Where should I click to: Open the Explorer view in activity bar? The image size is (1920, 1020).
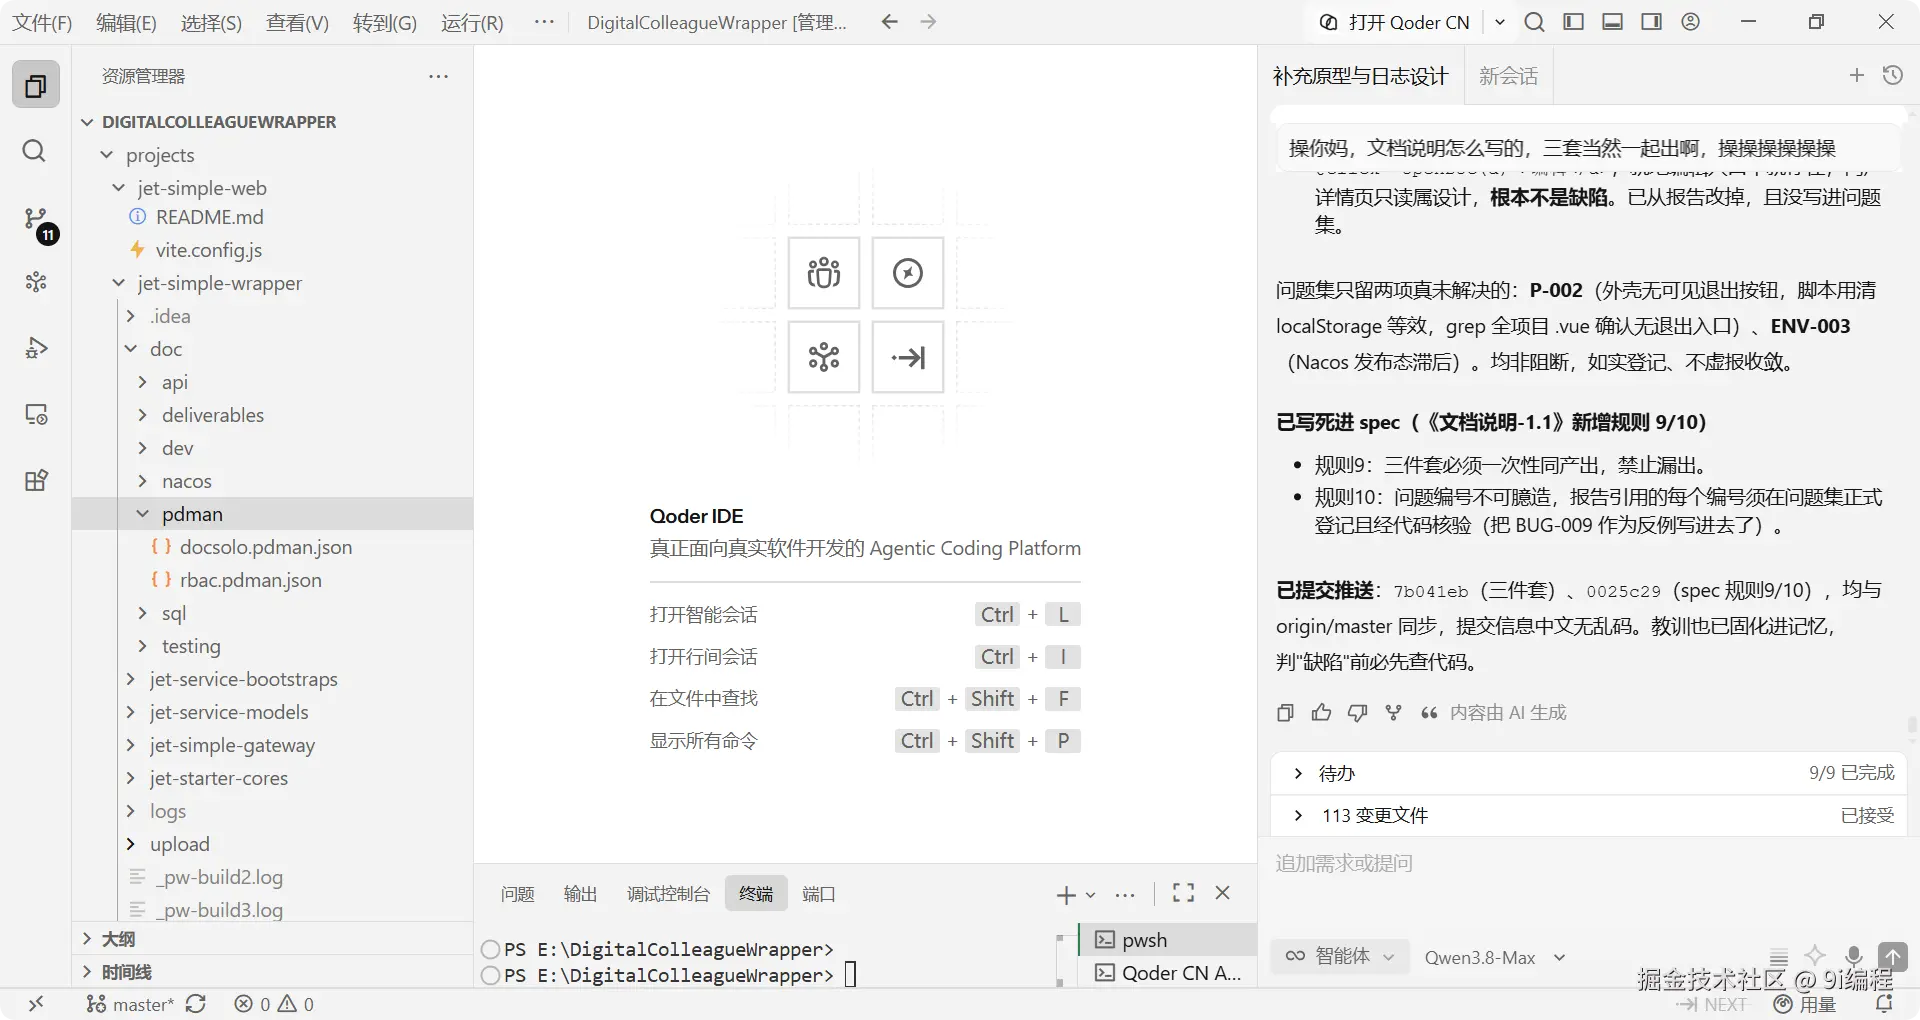tap(36, 85)
